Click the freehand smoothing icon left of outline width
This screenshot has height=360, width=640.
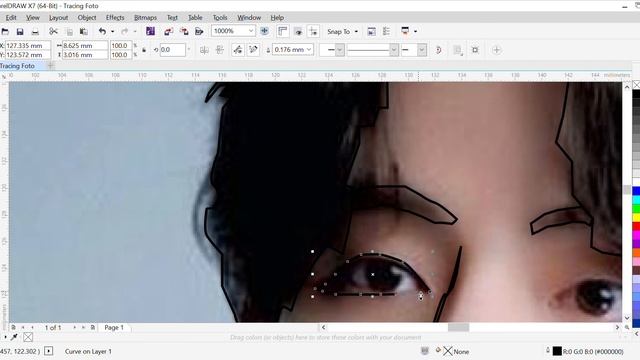point(253,50)
